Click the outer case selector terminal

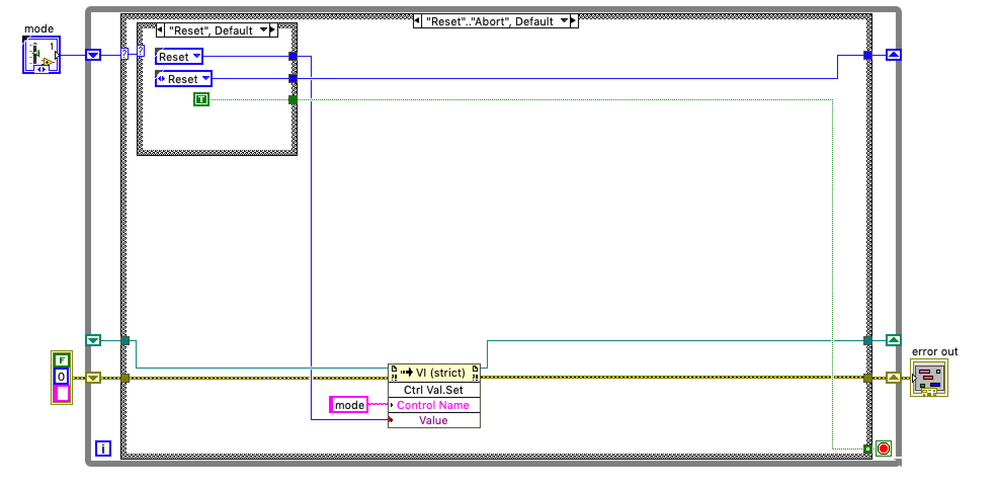click(x=125, y=55)
